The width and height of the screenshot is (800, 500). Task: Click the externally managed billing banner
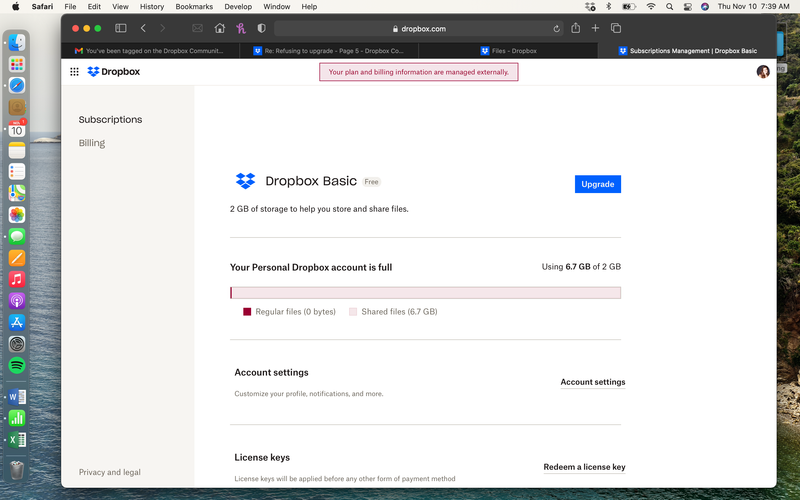(x=419, y=72)
